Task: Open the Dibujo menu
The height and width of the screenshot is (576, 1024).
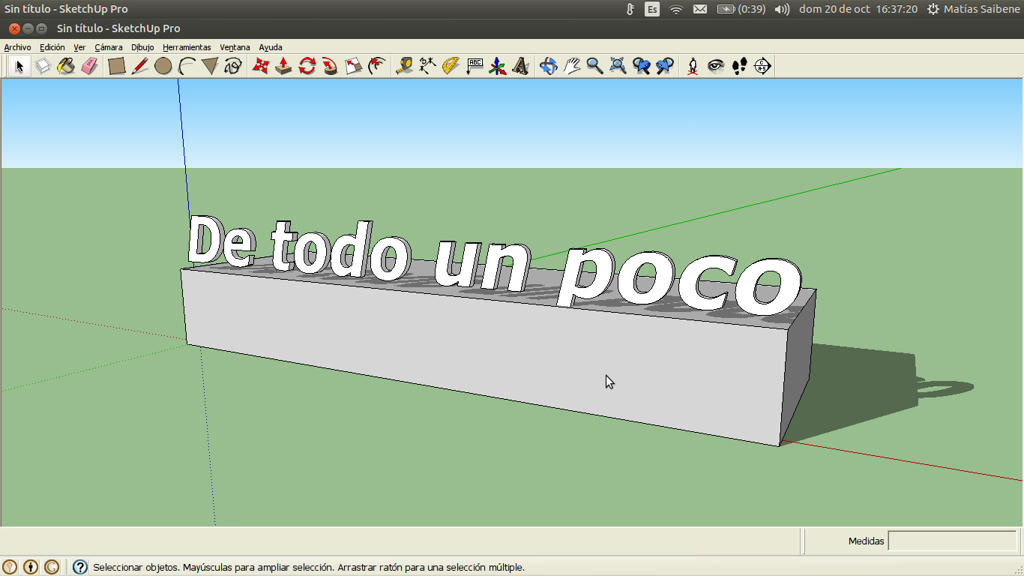Action: (x=142, y=47)
